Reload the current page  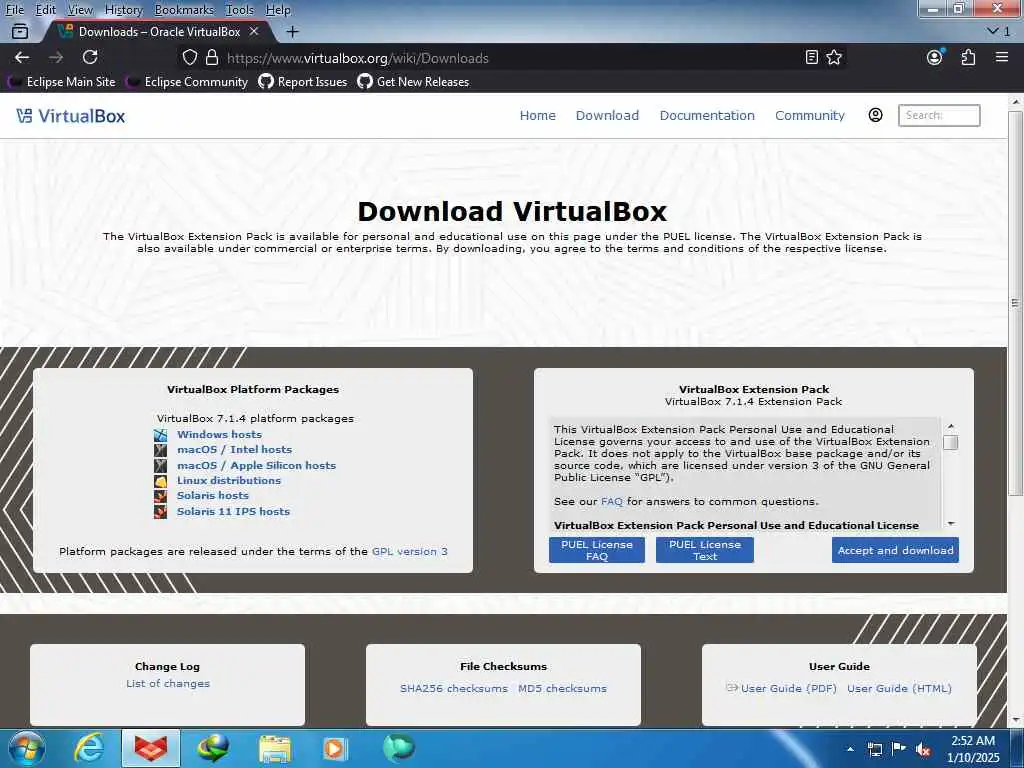pos(90,57)
